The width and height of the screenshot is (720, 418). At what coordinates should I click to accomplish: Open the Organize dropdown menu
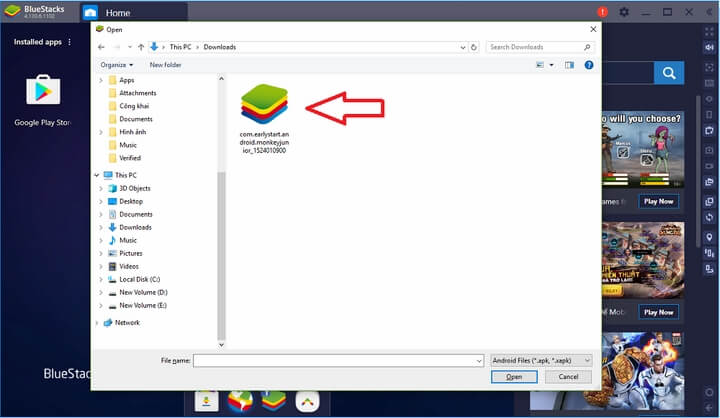point(116,64)
